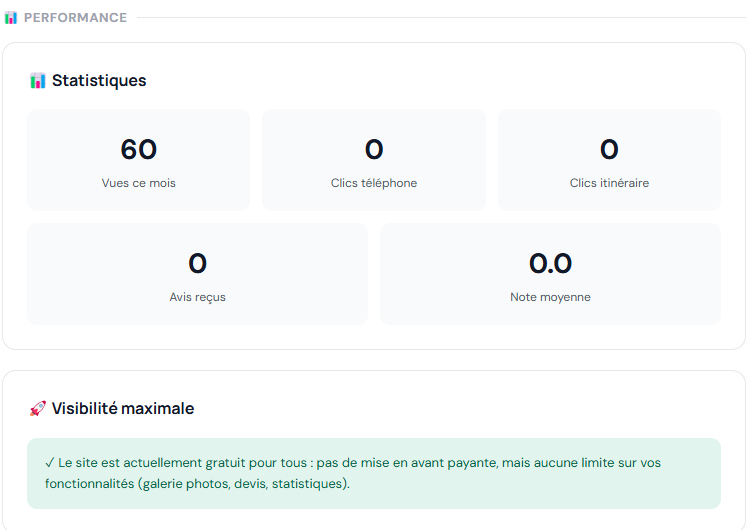This screenshot has height=530, width=750.
Task: Select the 'Vues ce mois' label
Action: pos(139,183)
